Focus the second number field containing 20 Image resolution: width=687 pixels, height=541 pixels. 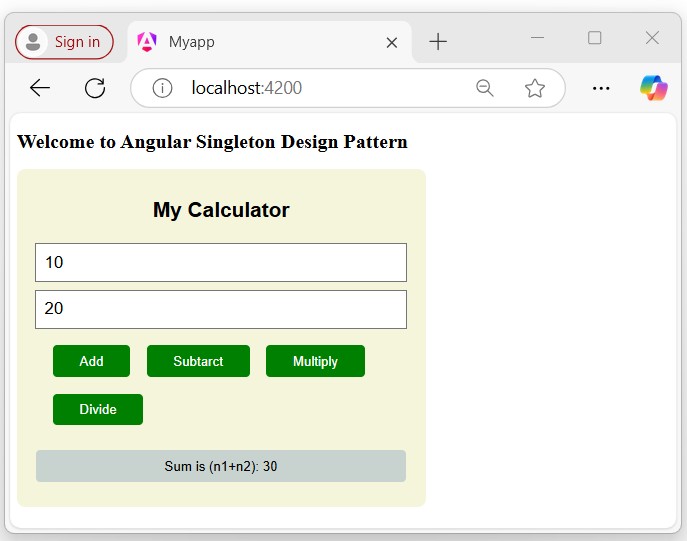(220, 309)
